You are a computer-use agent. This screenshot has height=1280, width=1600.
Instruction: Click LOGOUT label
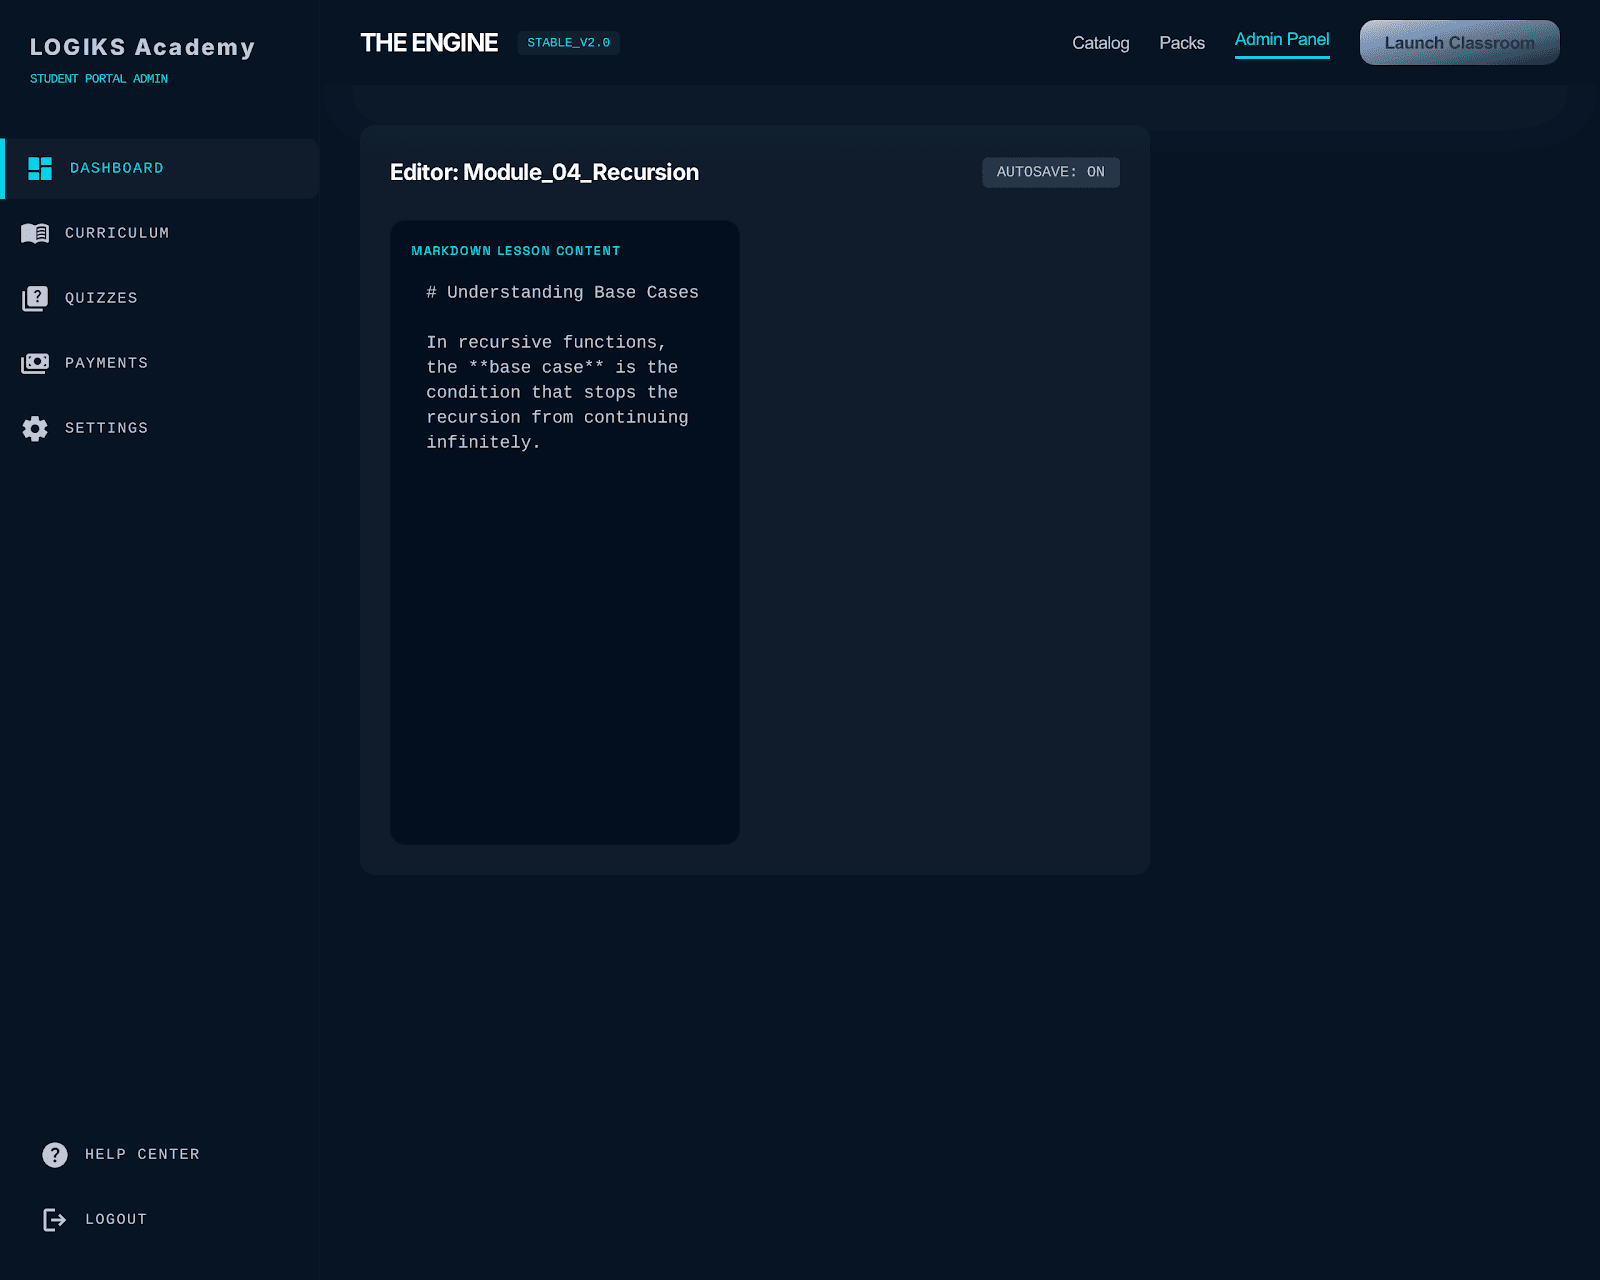point(116,1220)
